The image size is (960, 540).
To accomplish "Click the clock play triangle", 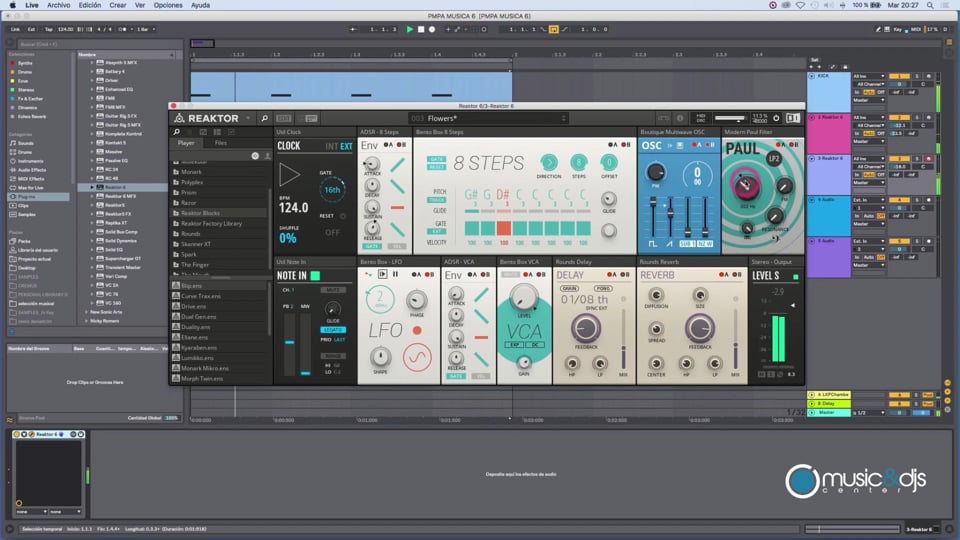I will coord(289,175).
